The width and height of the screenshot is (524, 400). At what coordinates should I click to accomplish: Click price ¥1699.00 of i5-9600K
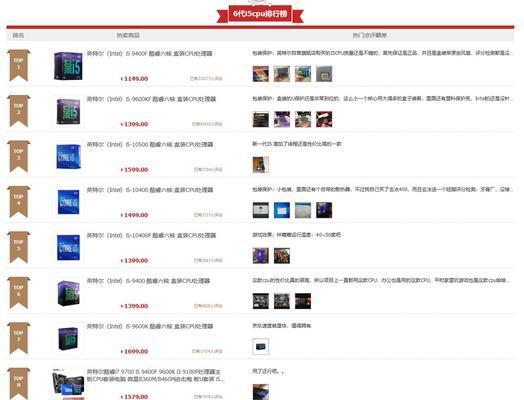coord(134,352)
